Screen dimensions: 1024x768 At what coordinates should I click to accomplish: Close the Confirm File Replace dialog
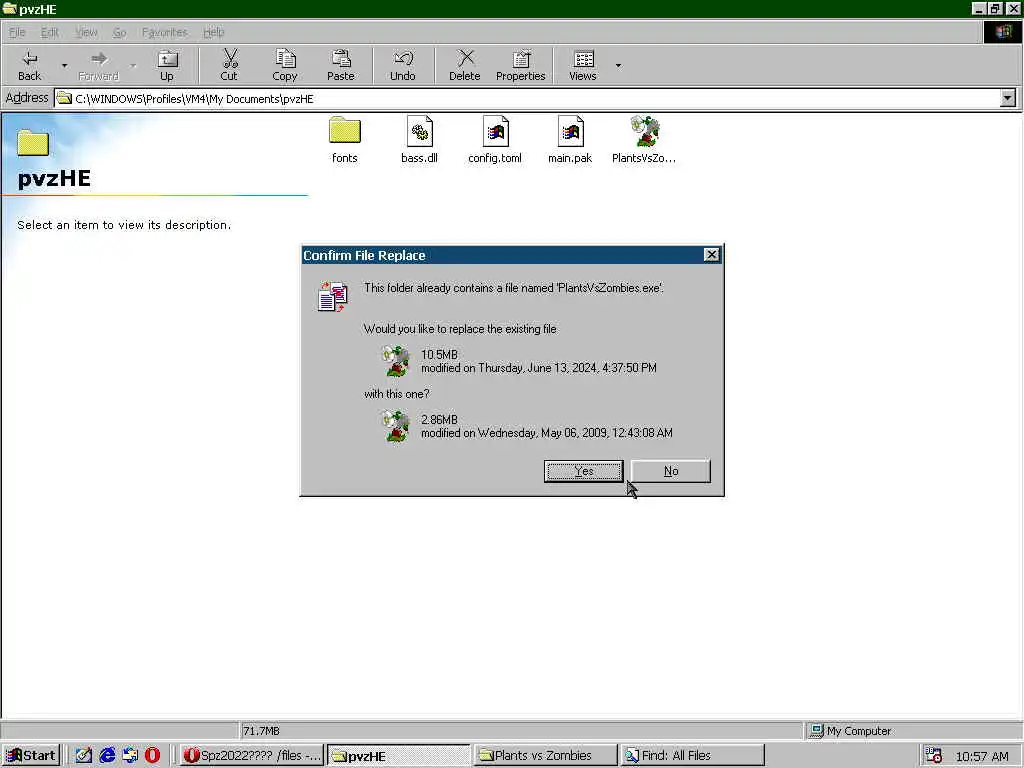[x=712, y=255]
